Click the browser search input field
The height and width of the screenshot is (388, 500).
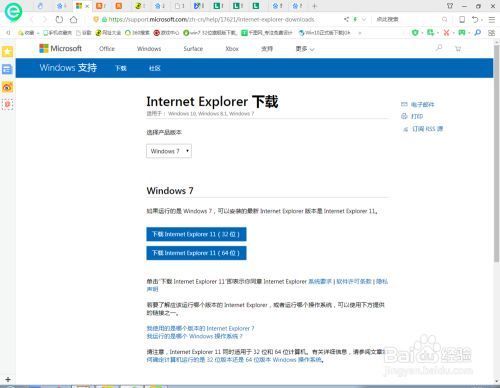point(408,20)
